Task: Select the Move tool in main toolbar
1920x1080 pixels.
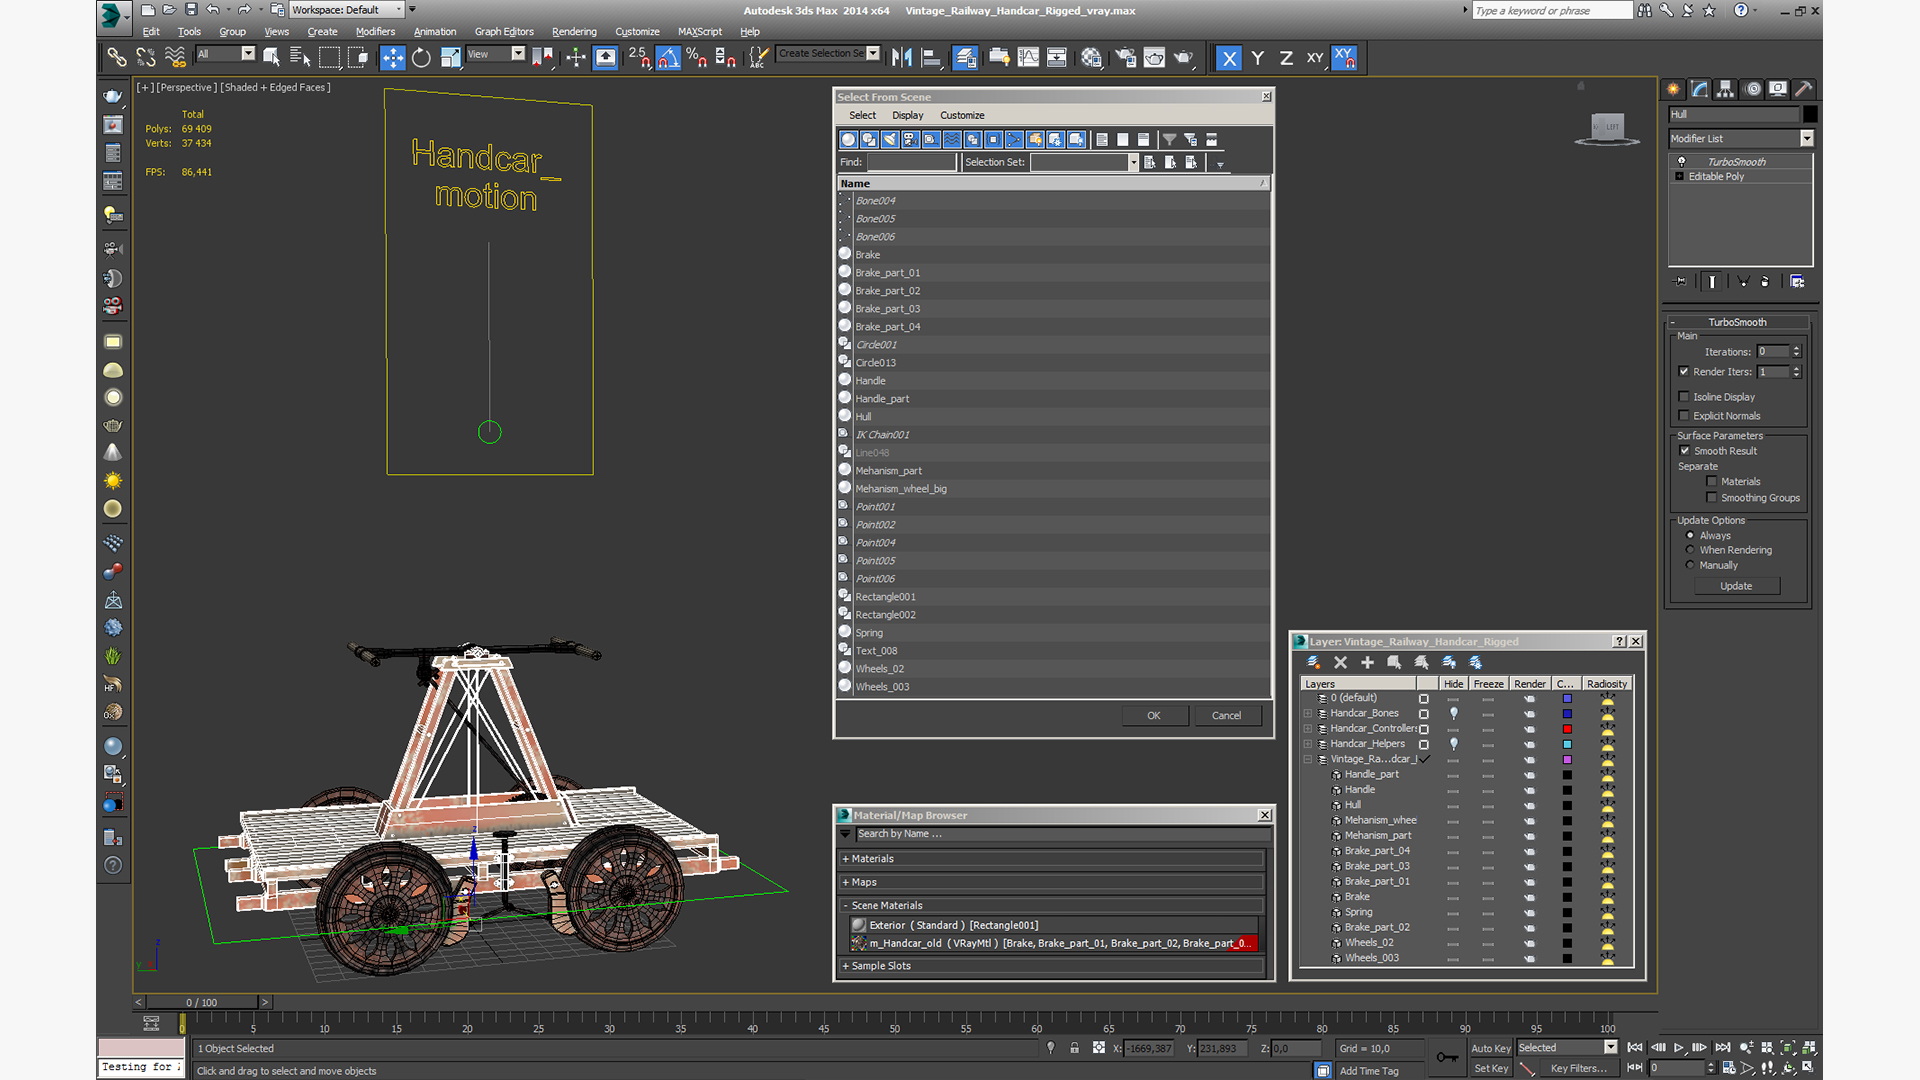Action: click(392, 58)
